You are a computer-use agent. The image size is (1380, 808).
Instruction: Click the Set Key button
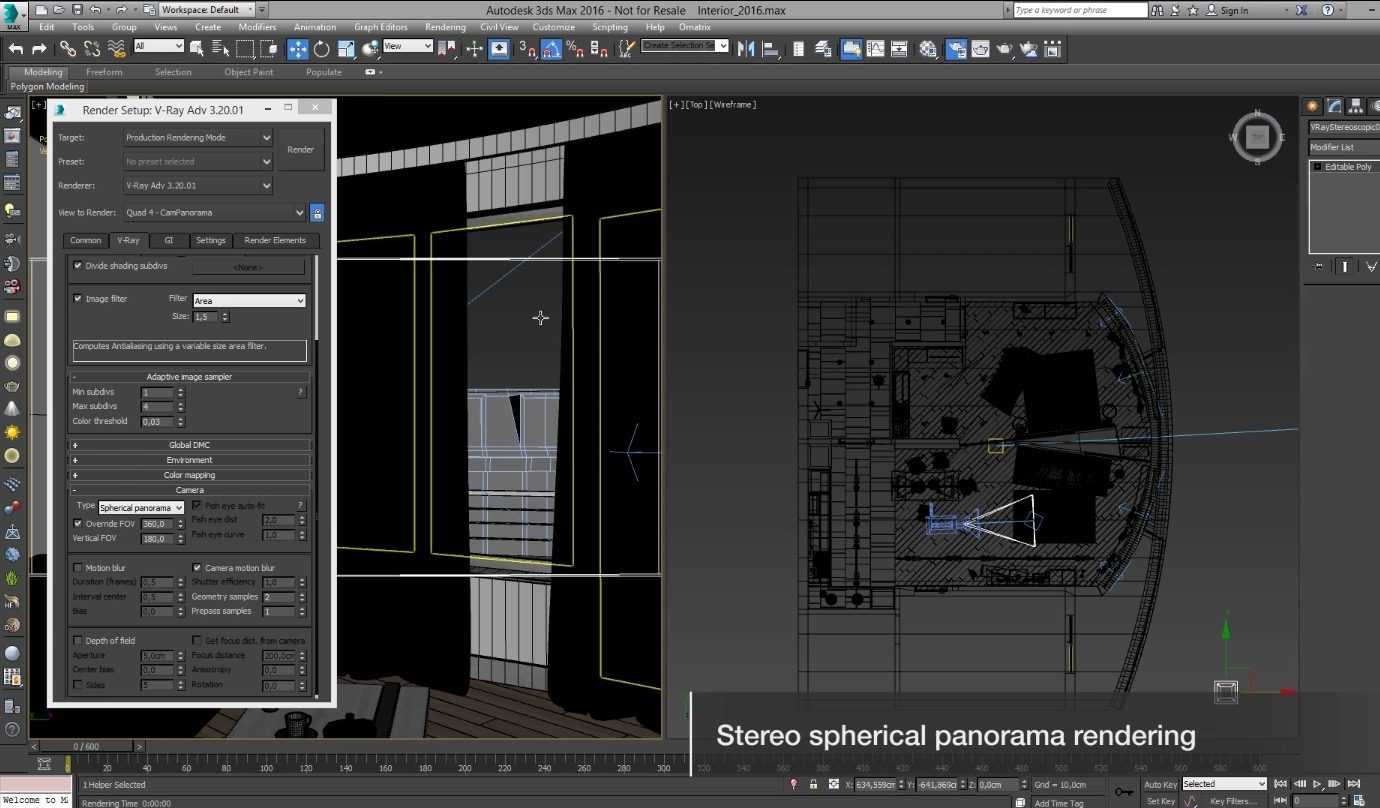point(1160,801)
